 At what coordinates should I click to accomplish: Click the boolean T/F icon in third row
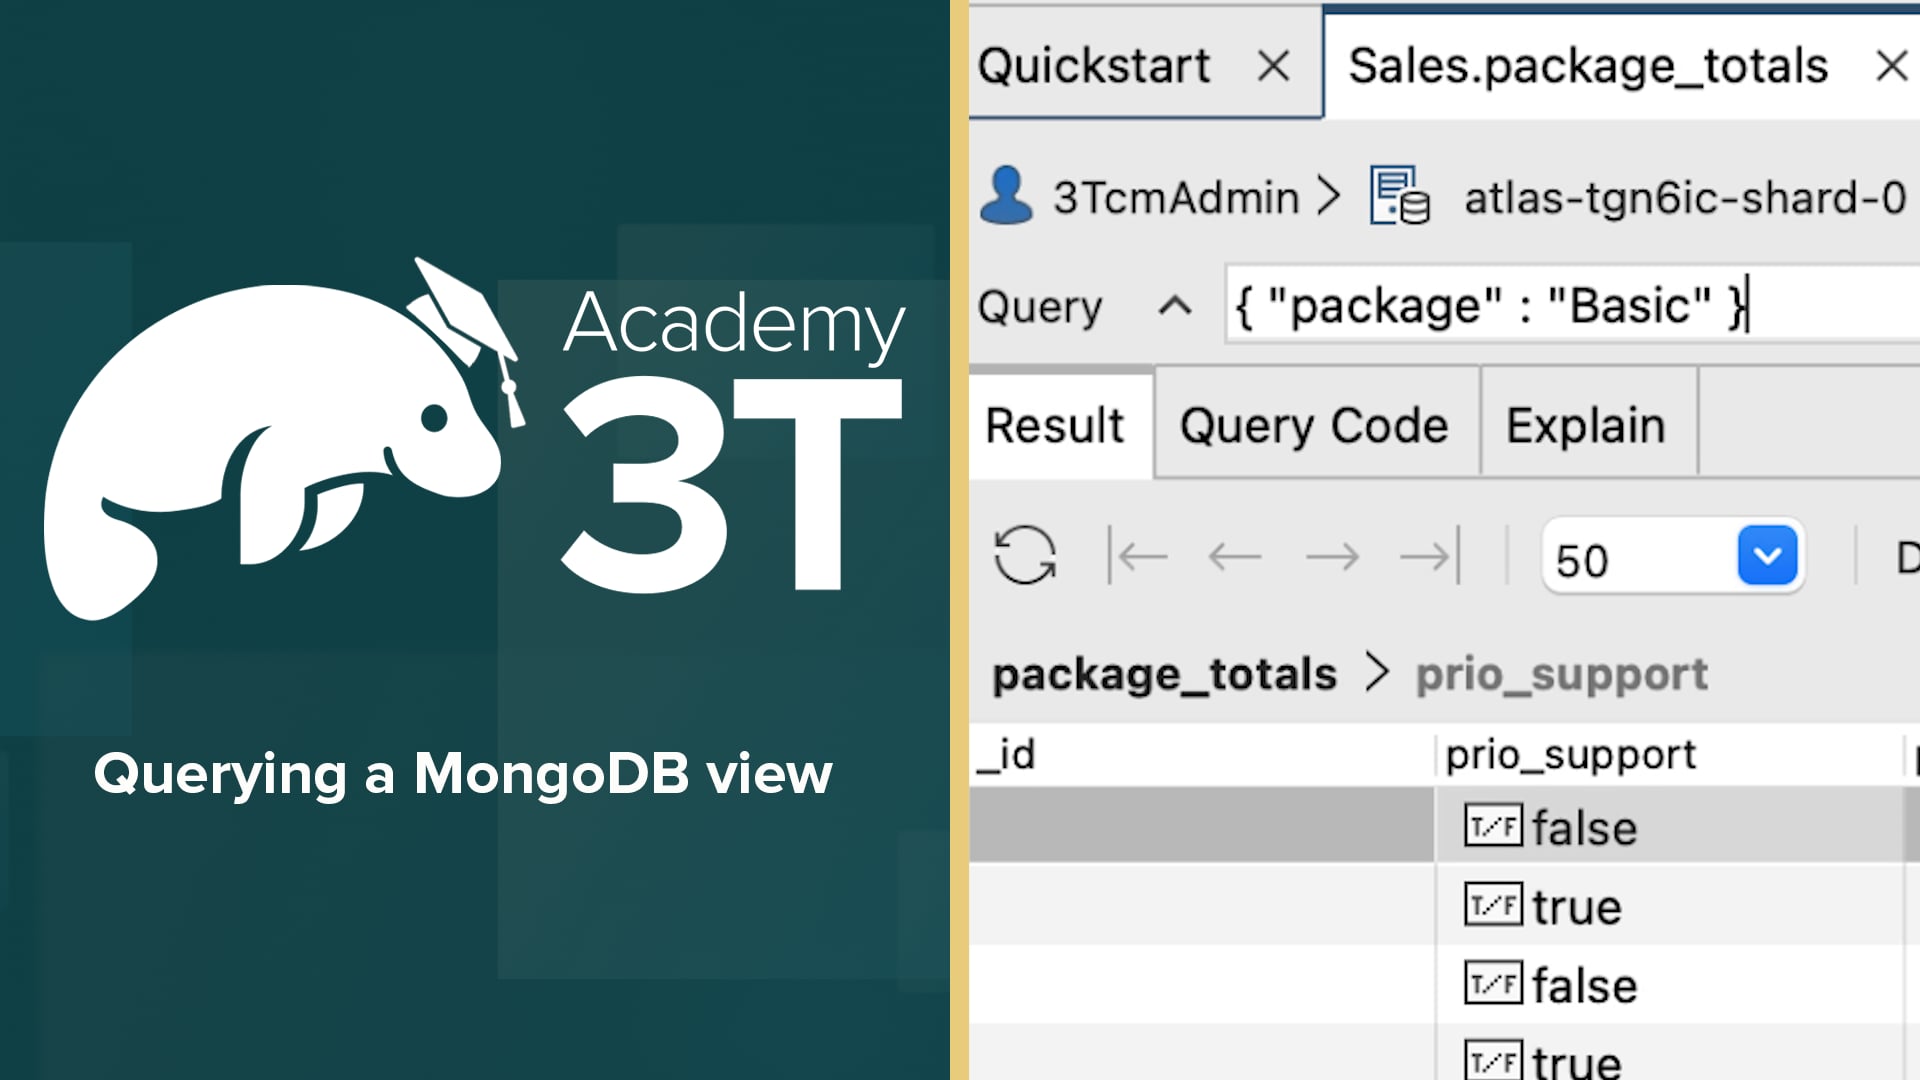(1494, 984)
